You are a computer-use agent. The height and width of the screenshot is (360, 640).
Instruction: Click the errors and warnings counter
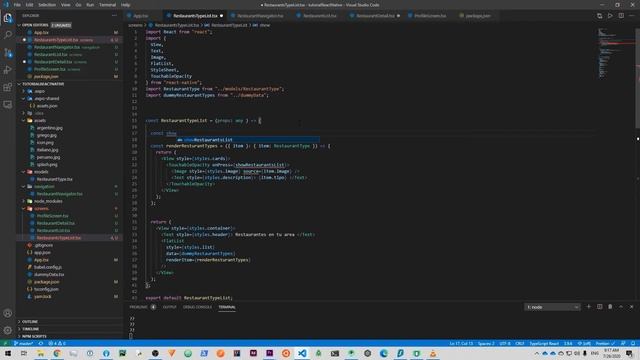57,343
